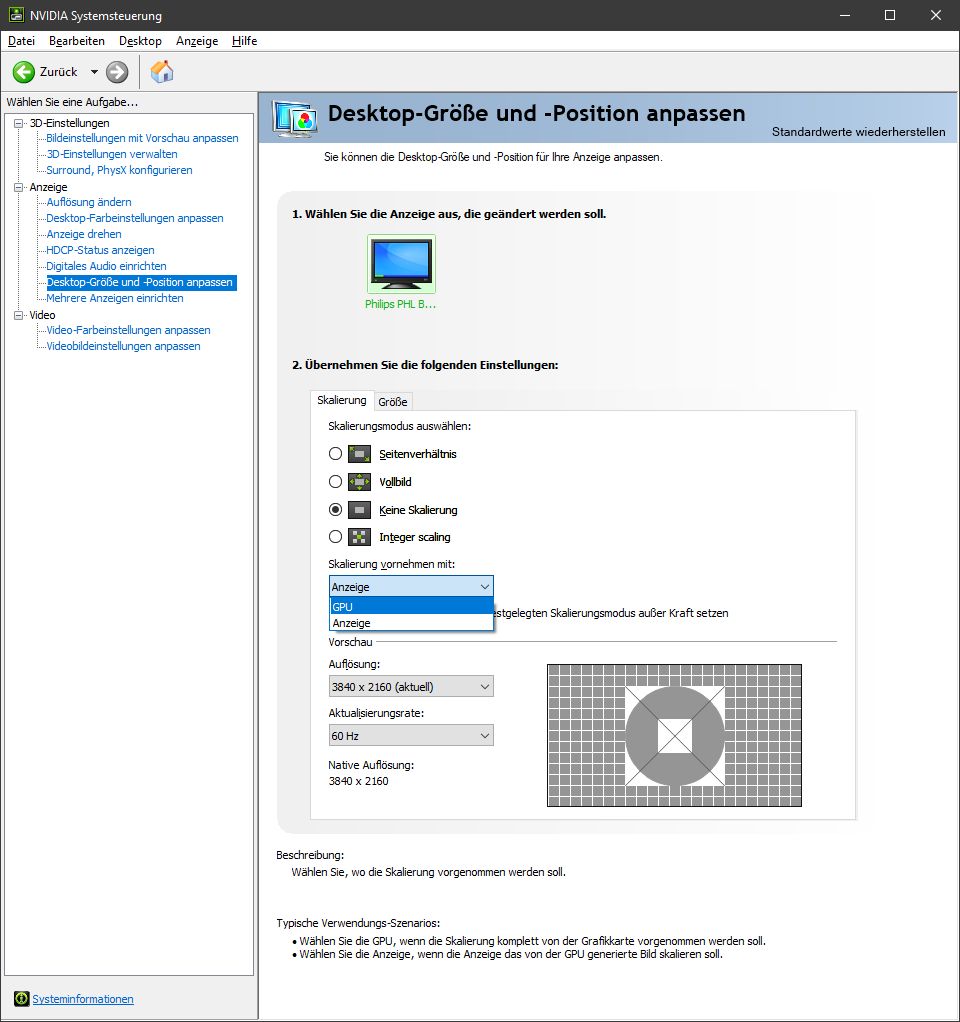
Task: Open the Skalierung vornehmen mit combo box
Action: coord(411,587)
